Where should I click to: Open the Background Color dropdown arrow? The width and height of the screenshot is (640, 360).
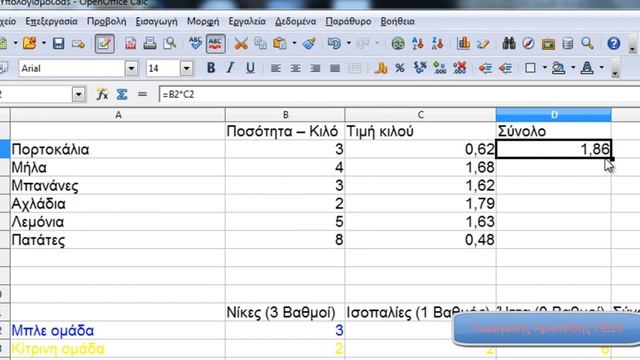(573, 68)
